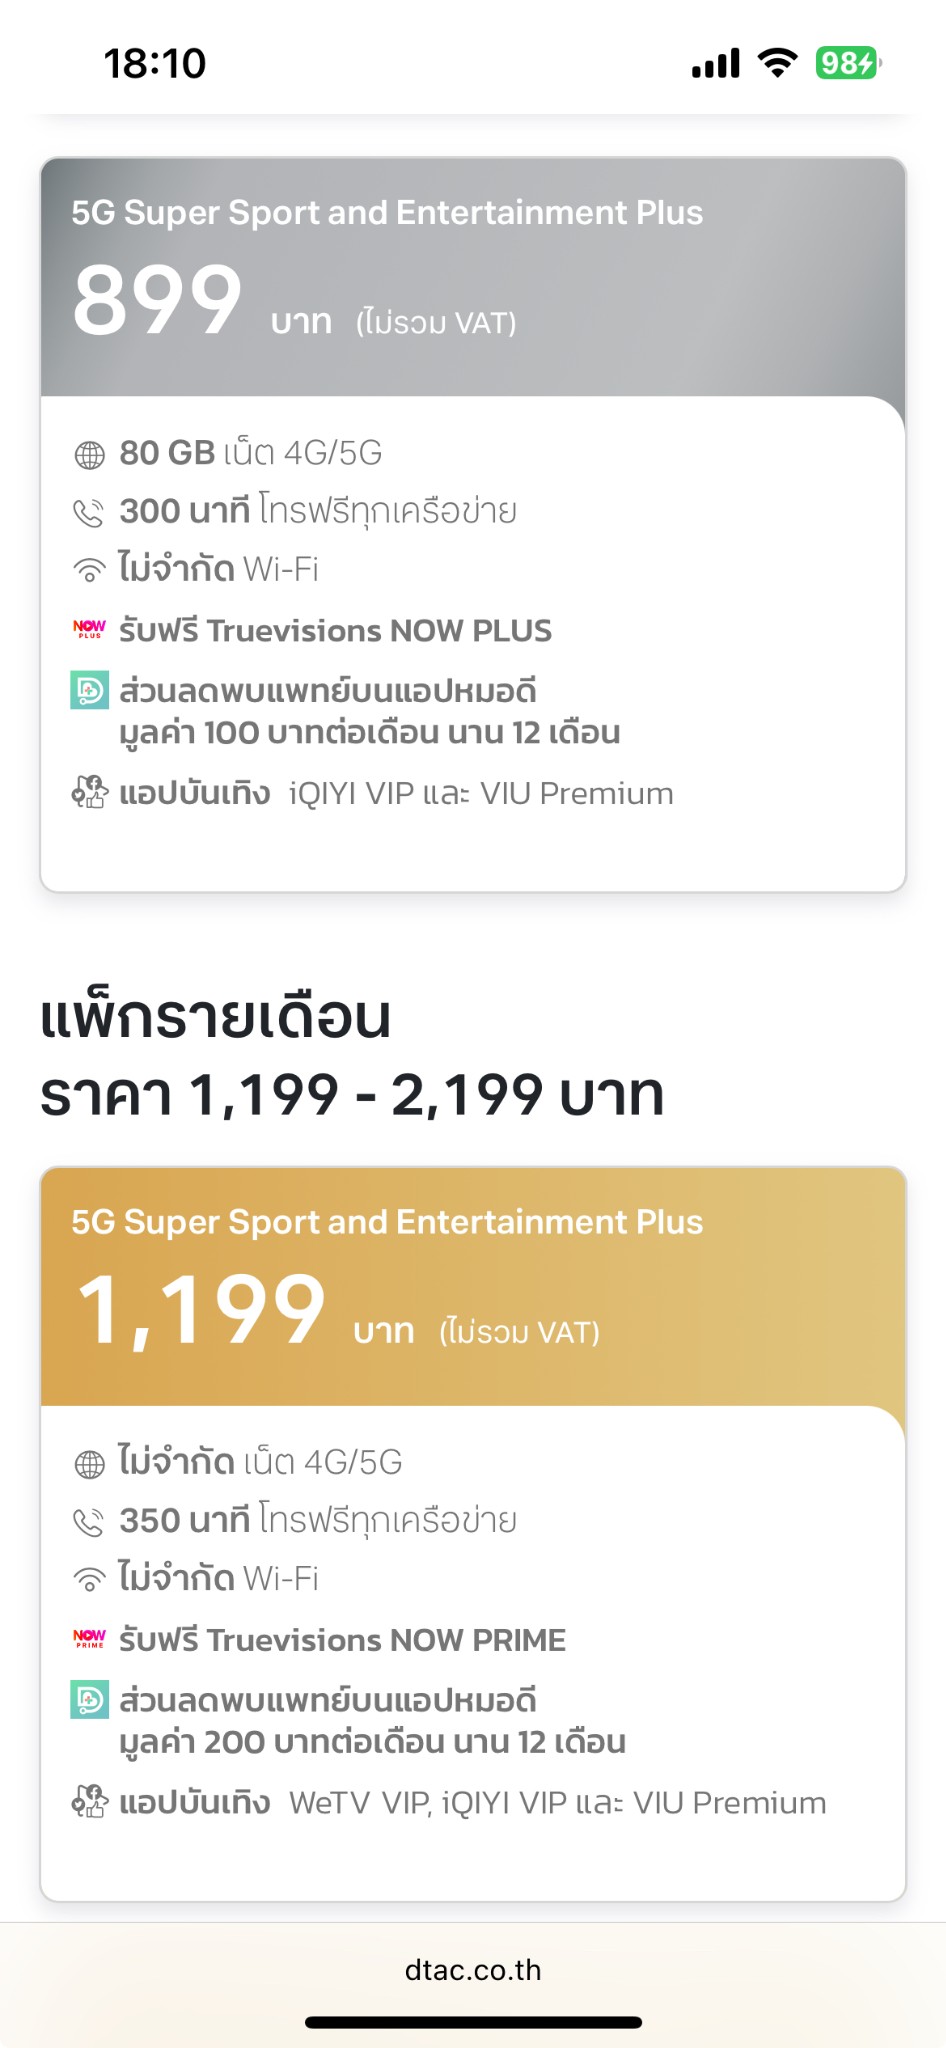Tap WeTV VIP, iQIYI VIP และ VIU Premium text
The image size is (946, 2048).
(558, 1803)
